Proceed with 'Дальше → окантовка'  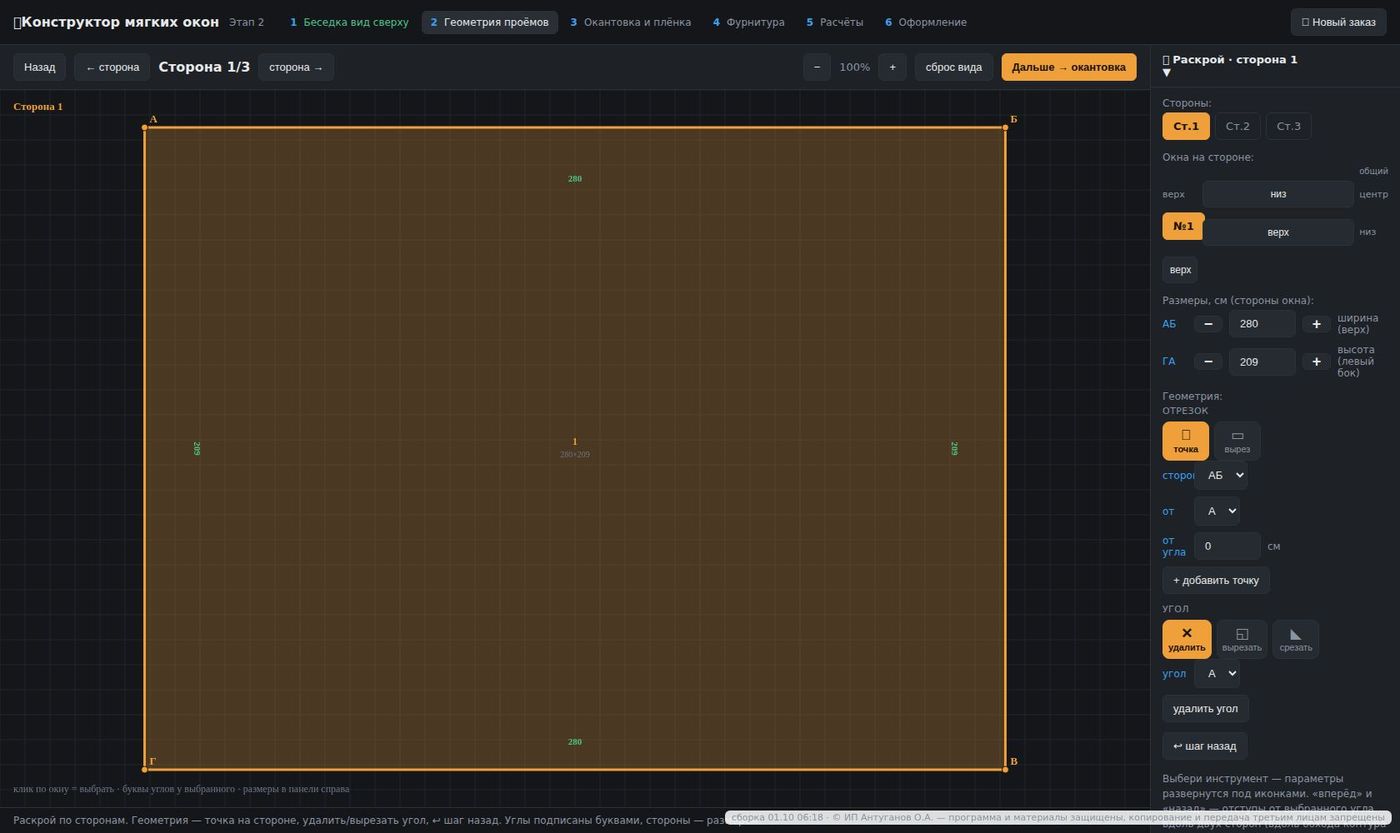(1069, 67)
